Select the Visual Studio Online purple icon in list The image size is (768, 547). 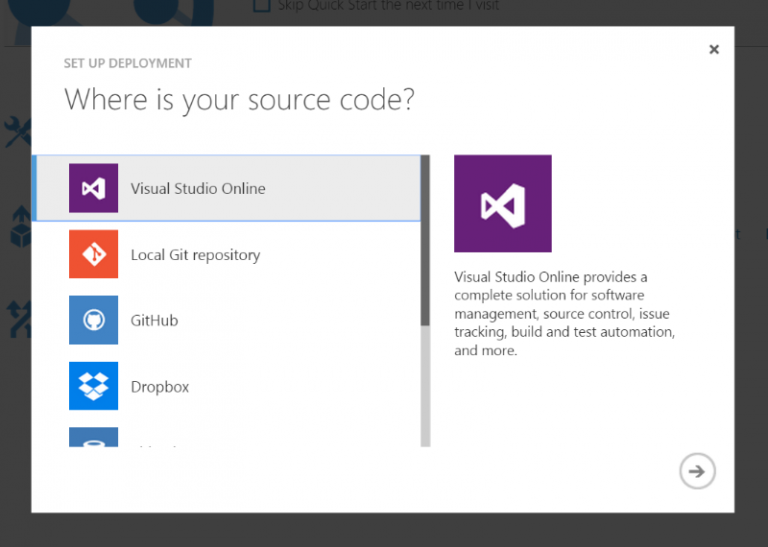pyautogui.click(x=93, y=188)
